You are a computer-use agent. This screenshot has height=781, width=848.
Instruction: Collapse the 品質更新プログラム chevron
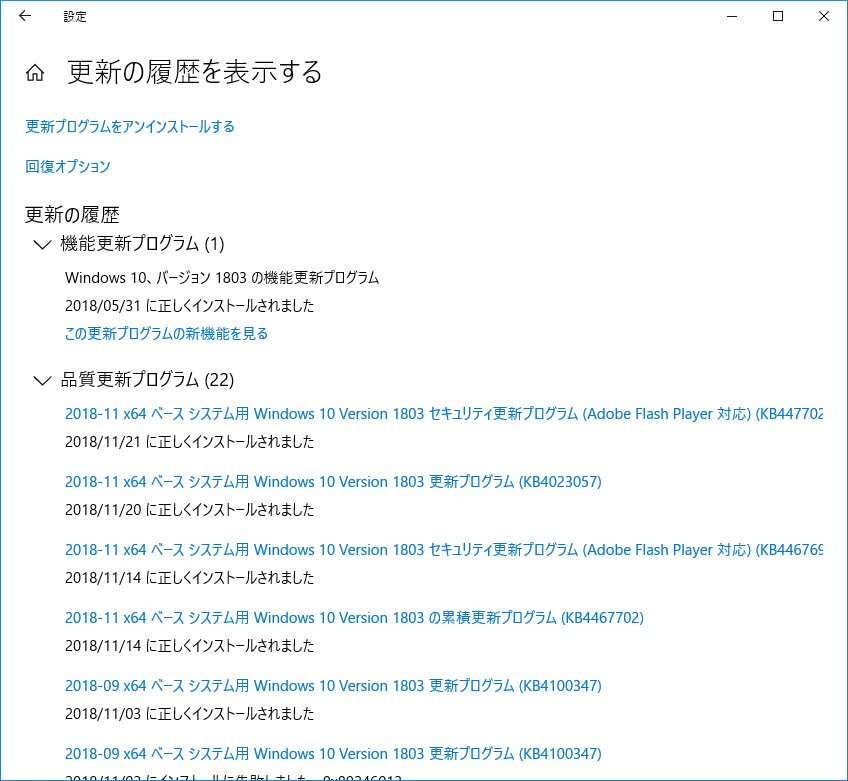click(42, 380)
